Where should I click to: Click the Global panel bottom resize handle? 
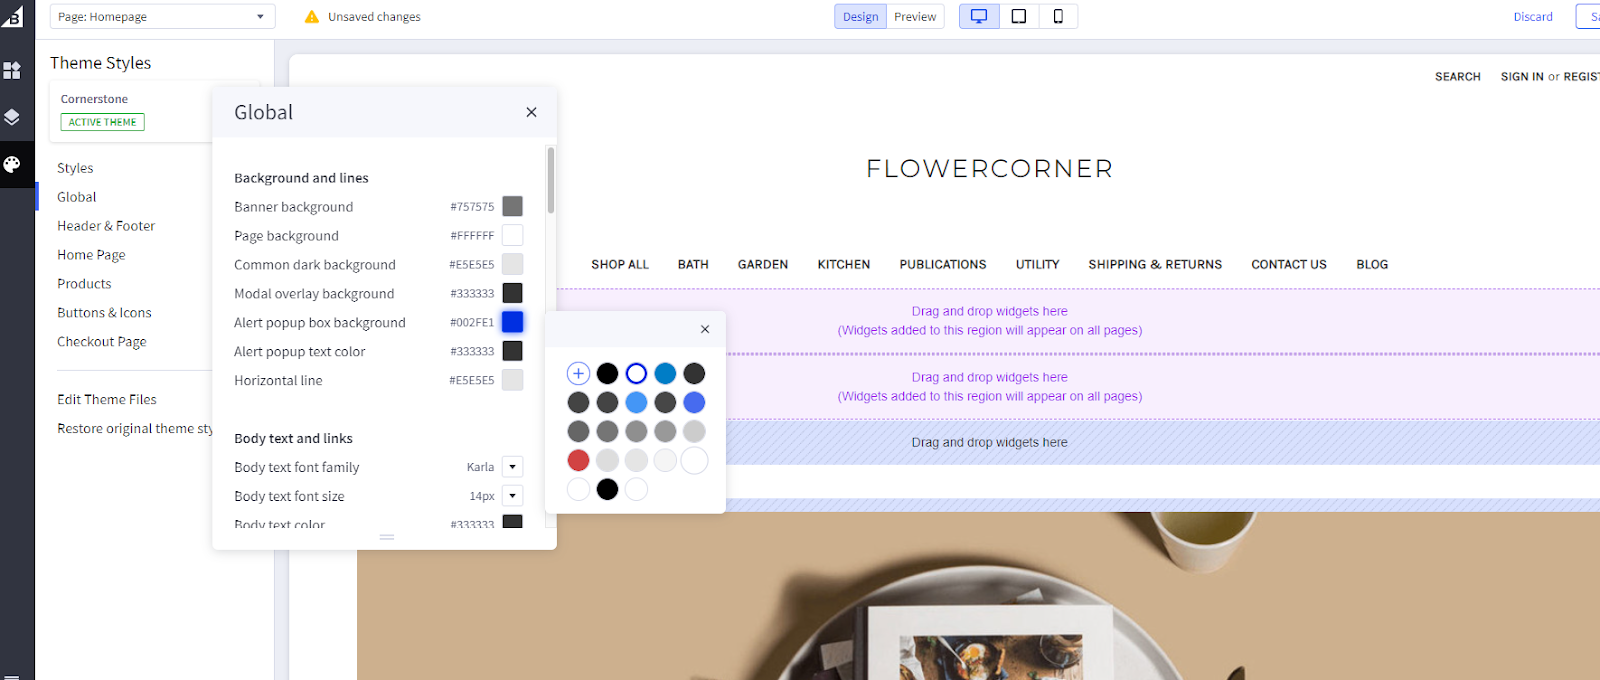(x=387, y=537)
